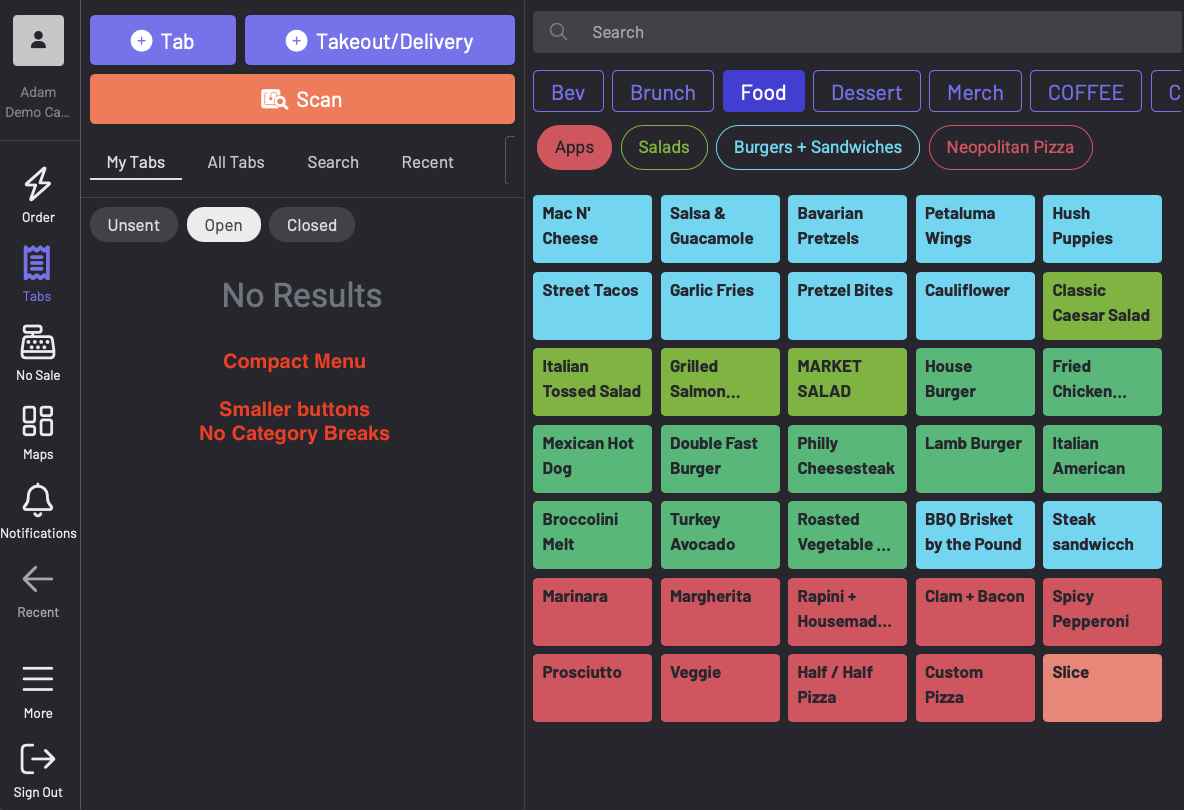Click the user profile avatar

tap(38, 41)
